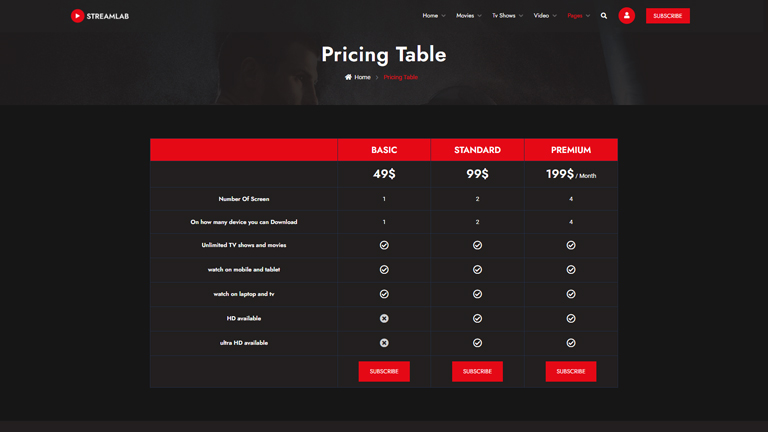
Task: Subscribe to the Basic plan
Action: [384, 371]
